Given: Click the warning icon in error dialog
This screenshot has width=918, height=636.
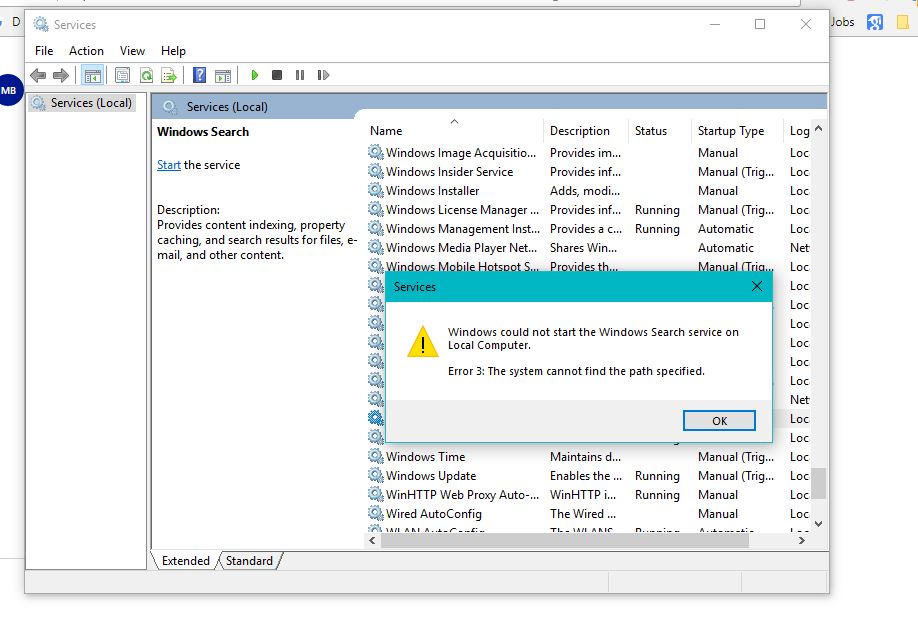Looking at the screenshot, I should [423, 341].
